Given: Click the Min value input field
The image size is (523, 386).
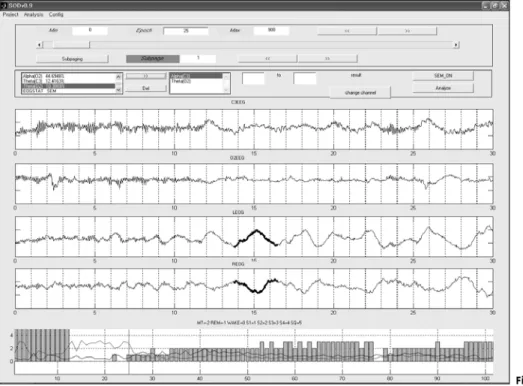Looking at the screenshot, I should point(90,31).
